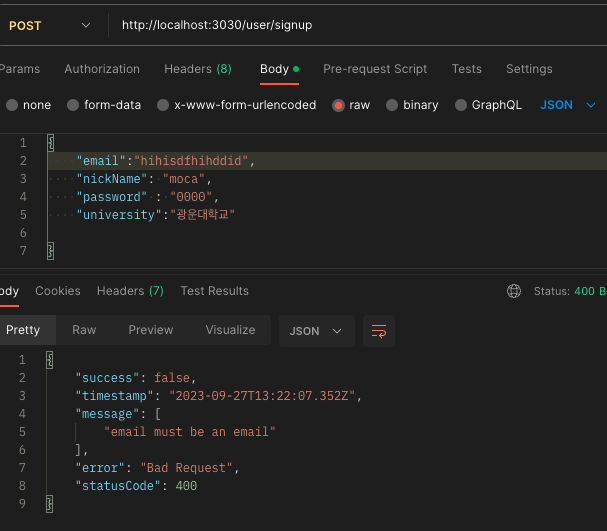Switch to the Tests tab
Image resolution: width=607 pixels, height=531 pixels.
[x=466, y=69]
